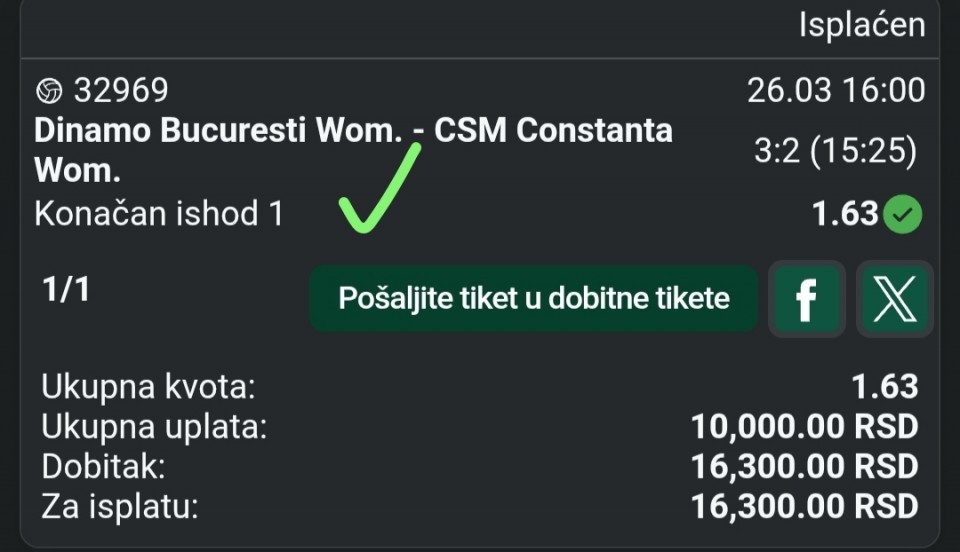960x552 pixels.
Task: Click the 'Isplaćen' status label
Action: click(861, 26)
